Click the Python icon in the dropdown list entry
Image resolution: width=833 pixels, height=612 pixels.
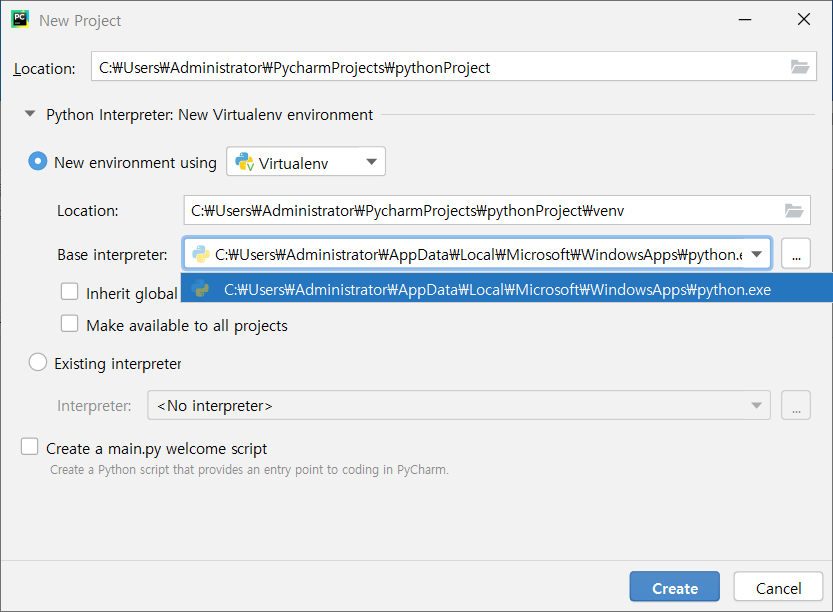[x=201, y=289]
